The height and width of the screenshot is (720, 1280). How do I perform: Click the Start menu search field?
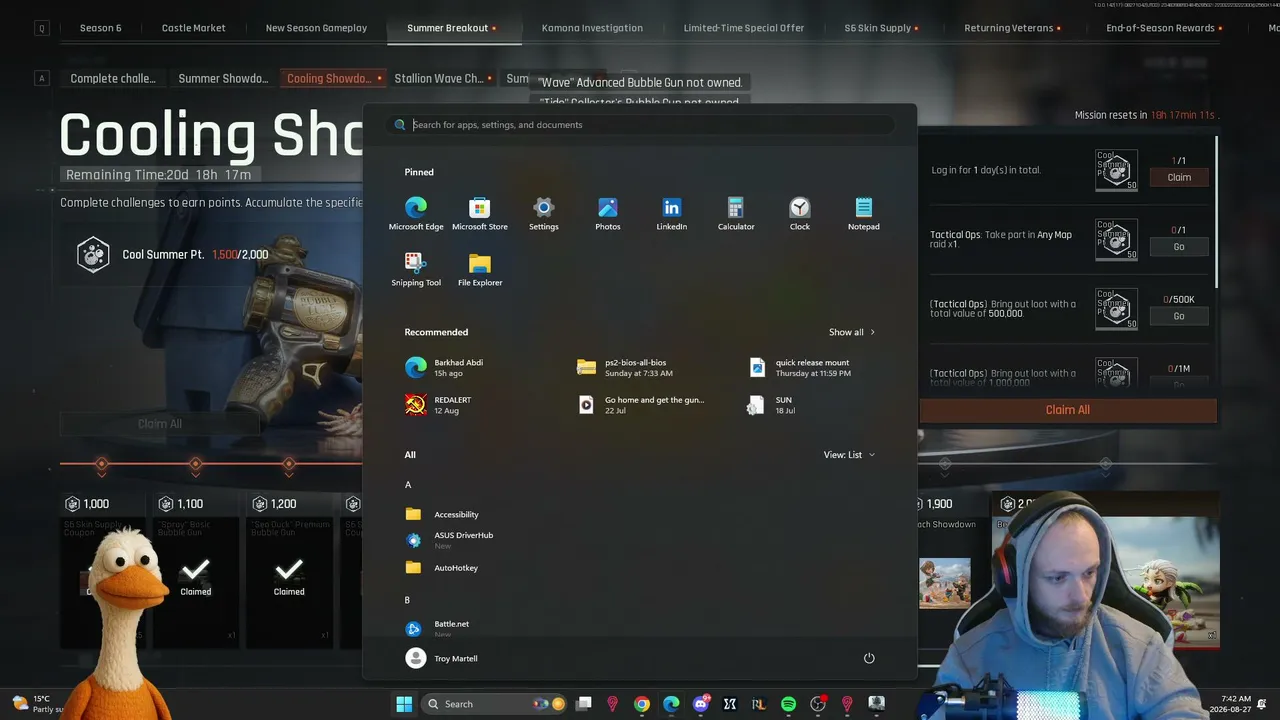click(x=640, y=125)
